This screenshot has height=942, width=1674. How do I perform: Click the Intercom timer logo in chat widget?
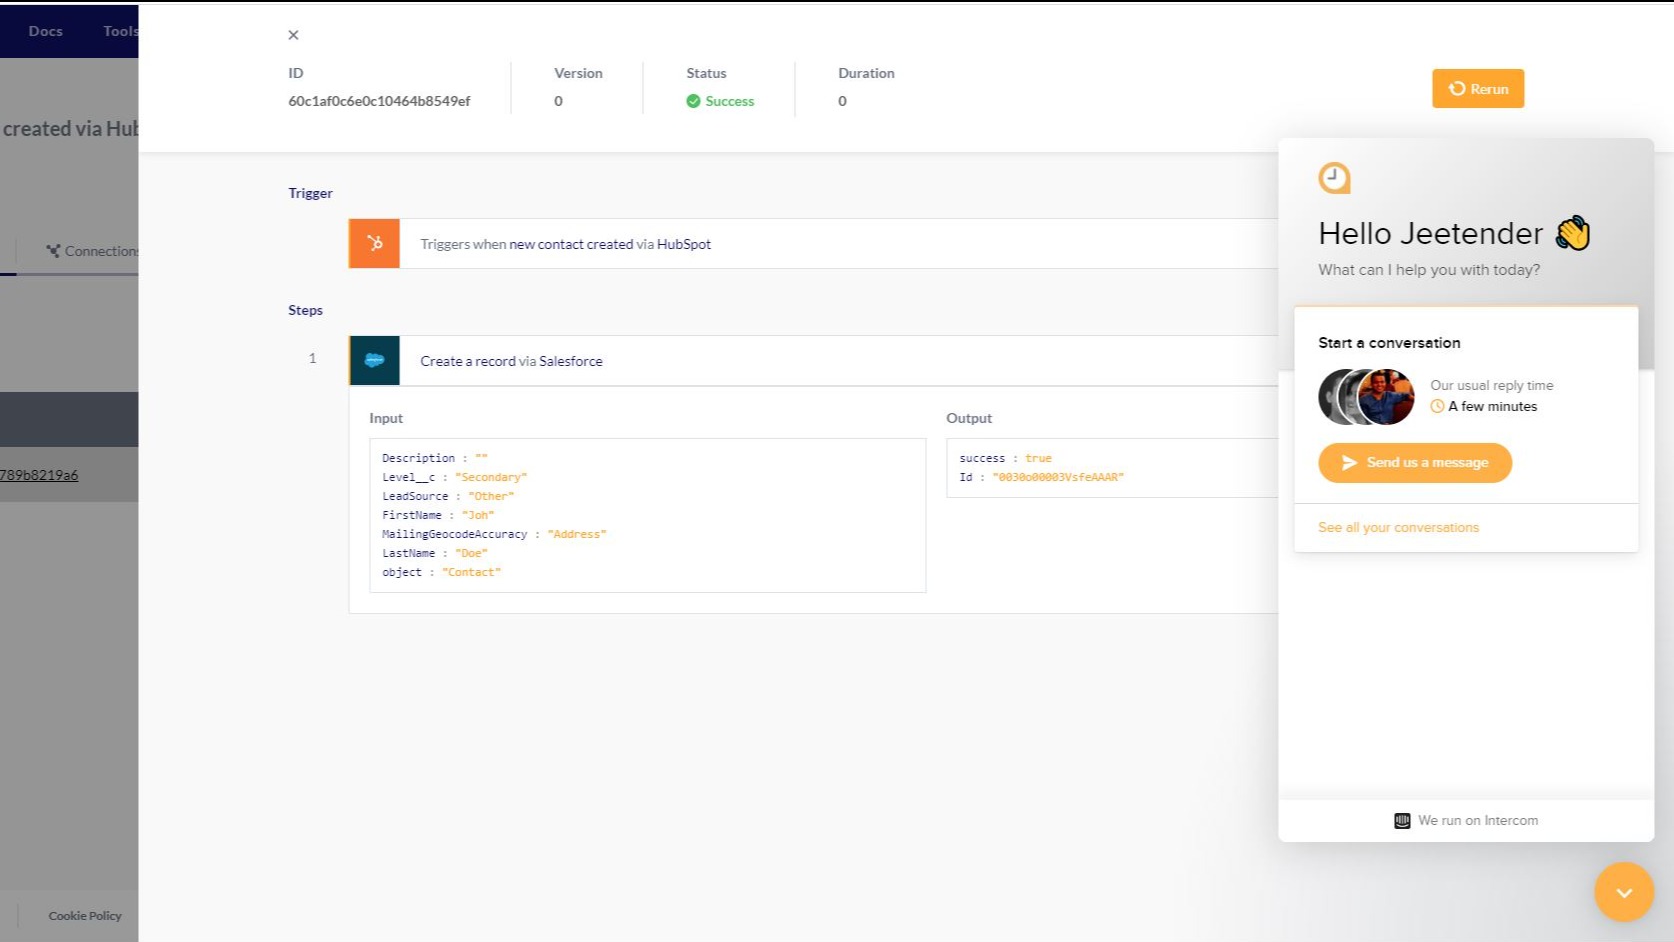1333,177
